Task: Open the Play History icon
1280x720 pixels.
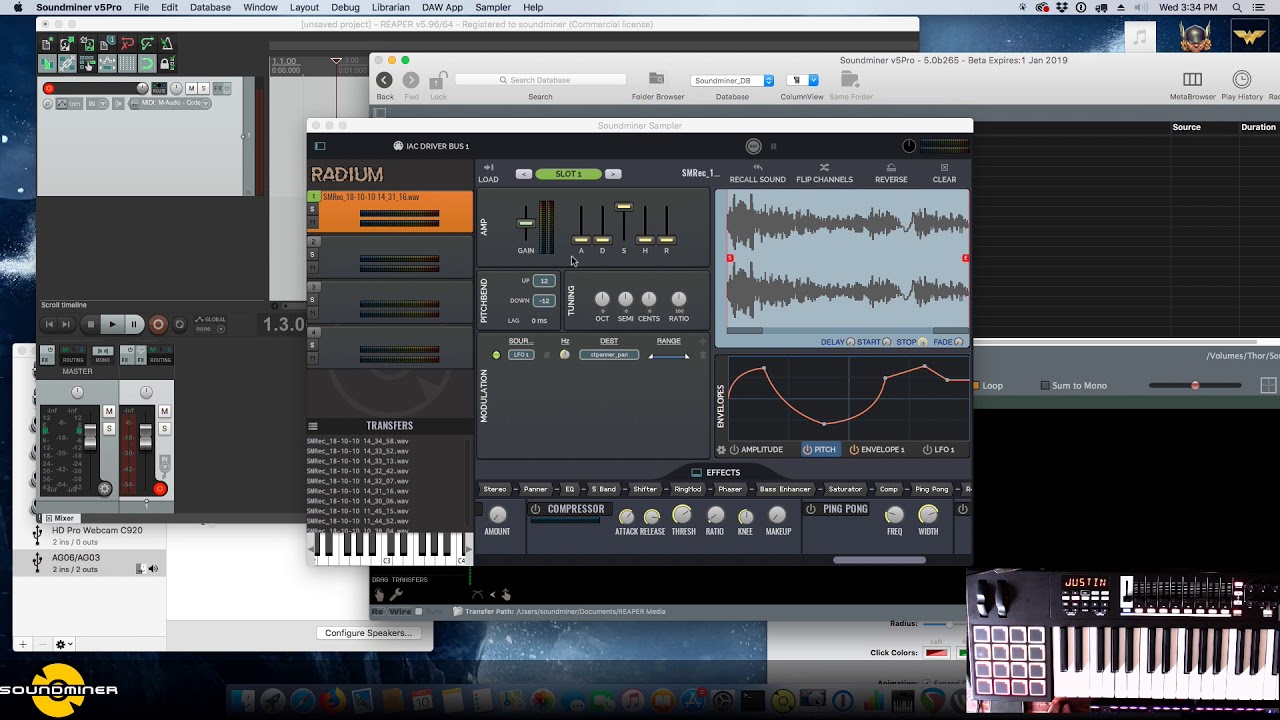Action: (1242, 79)
